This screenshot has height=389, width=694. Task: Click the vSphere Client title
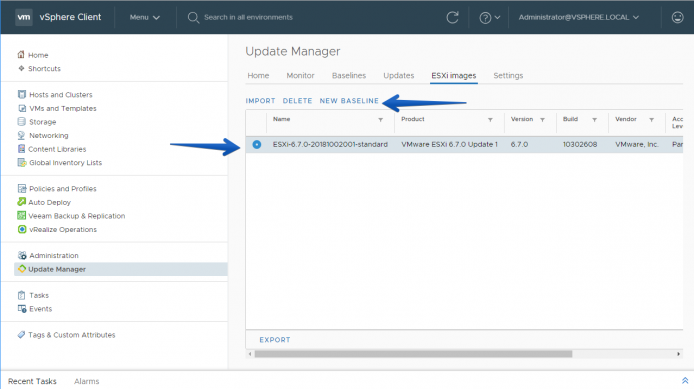pyautogui.click(x=70, y=17)
